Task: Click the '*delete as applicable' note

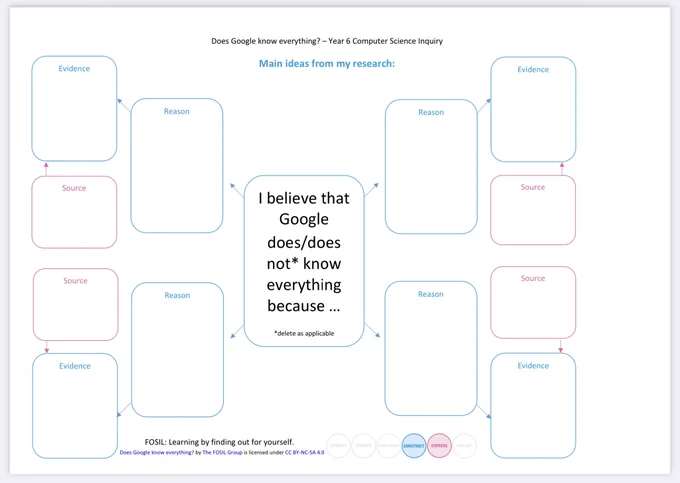Action: [304, 333]
